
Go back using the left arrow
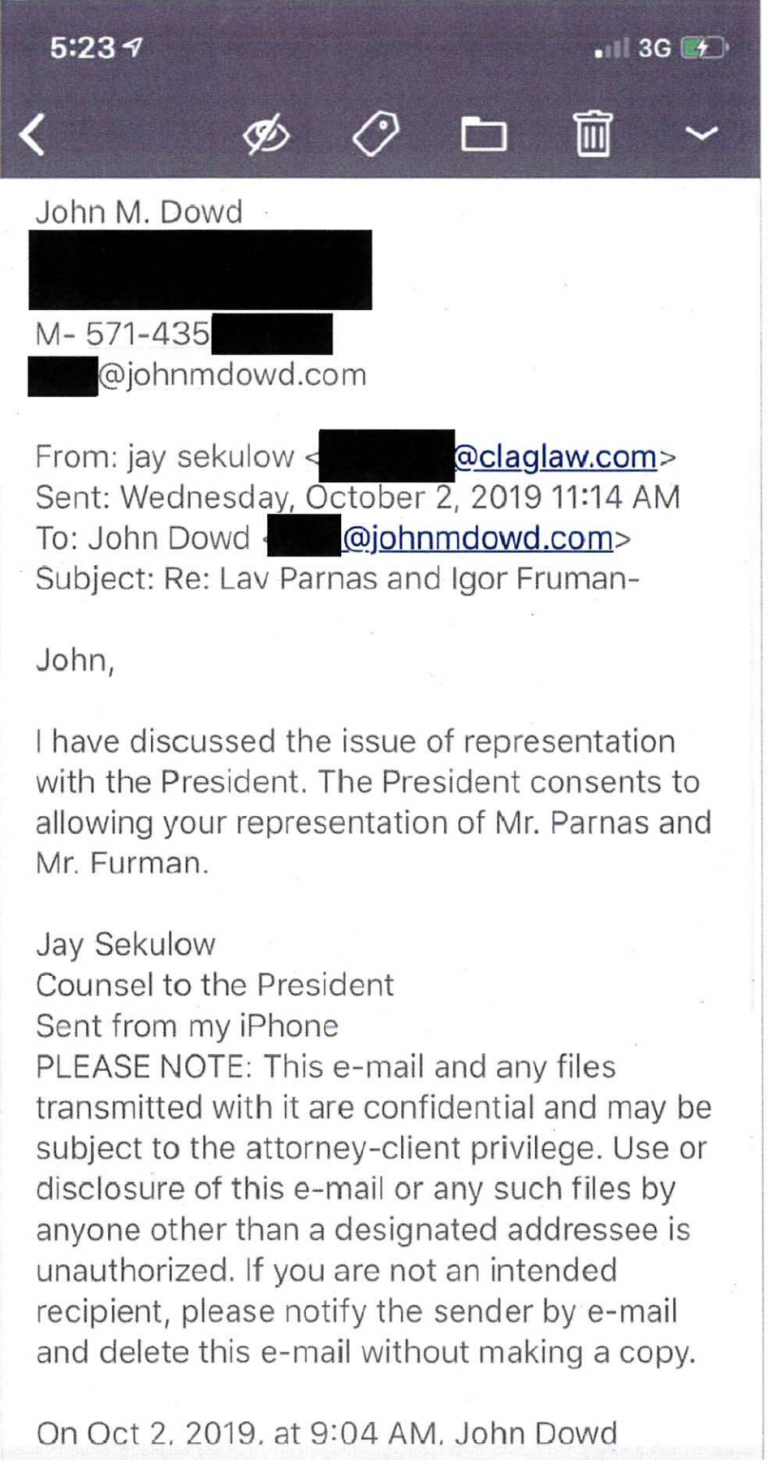33,135
